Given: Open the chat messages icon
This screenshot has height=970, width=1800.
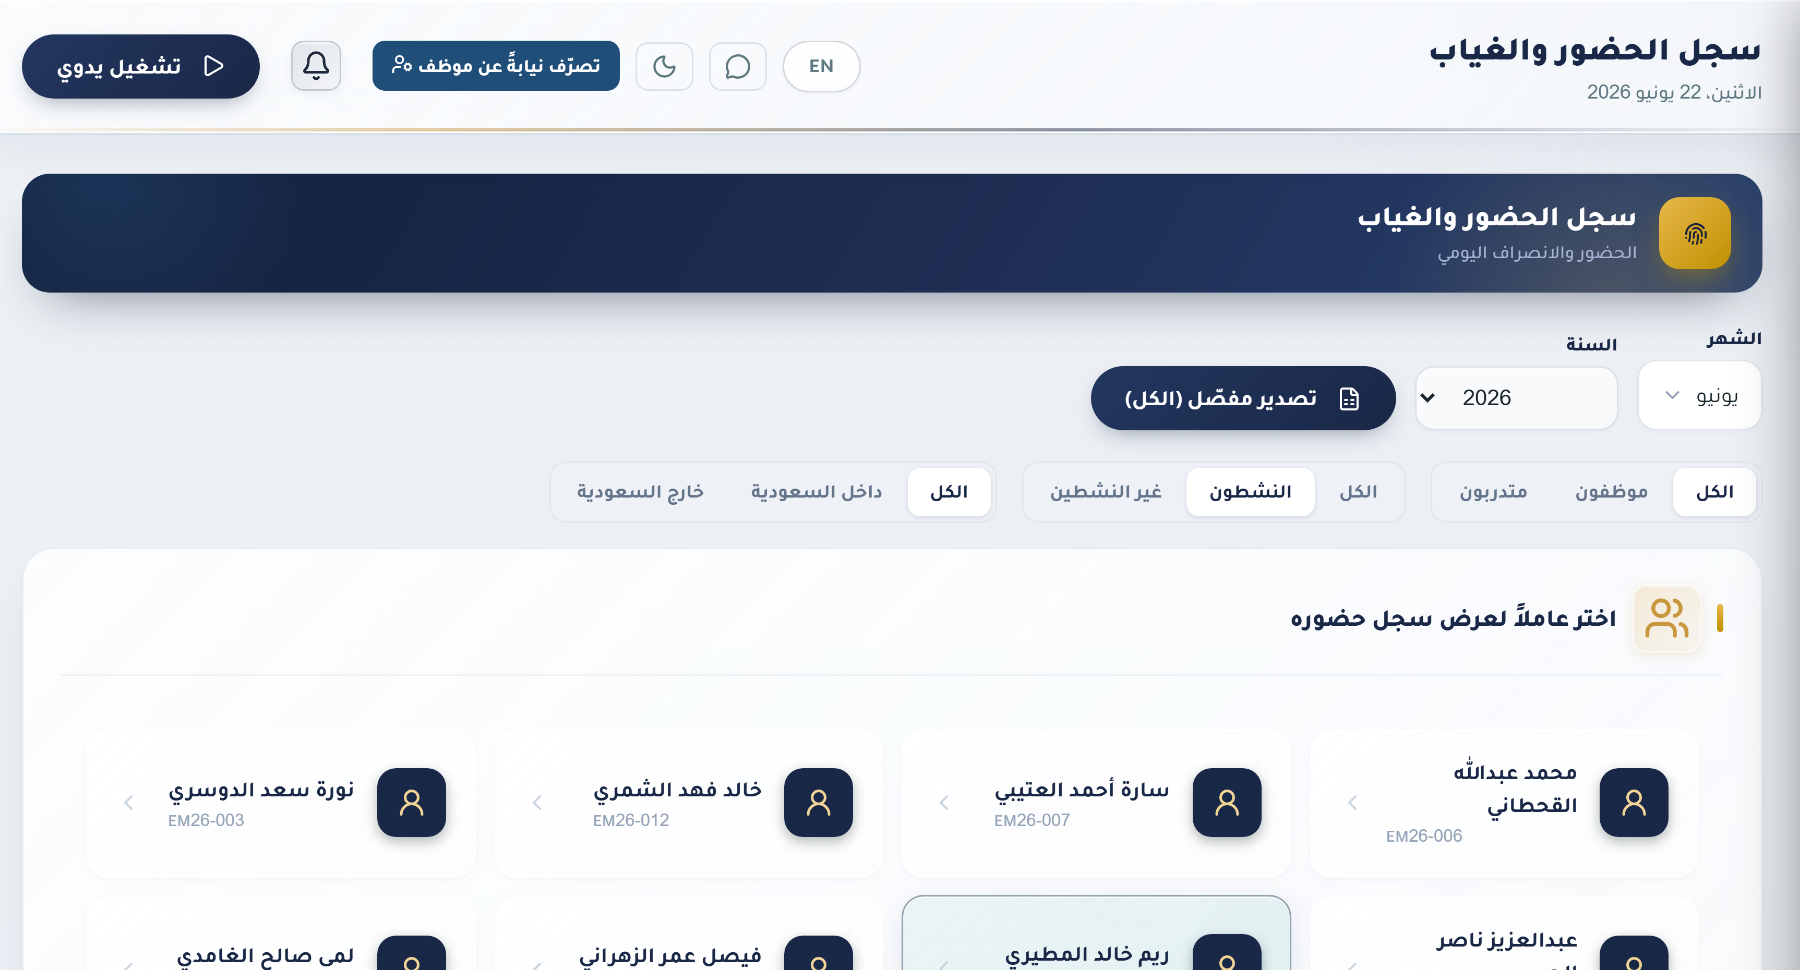Looking at the screenshot, I should point(738,66).
